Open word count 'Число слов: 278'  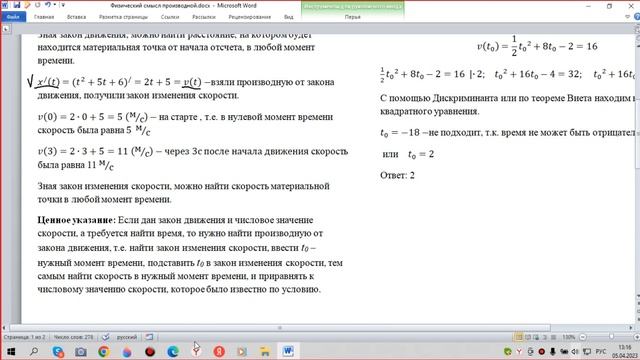73,337
